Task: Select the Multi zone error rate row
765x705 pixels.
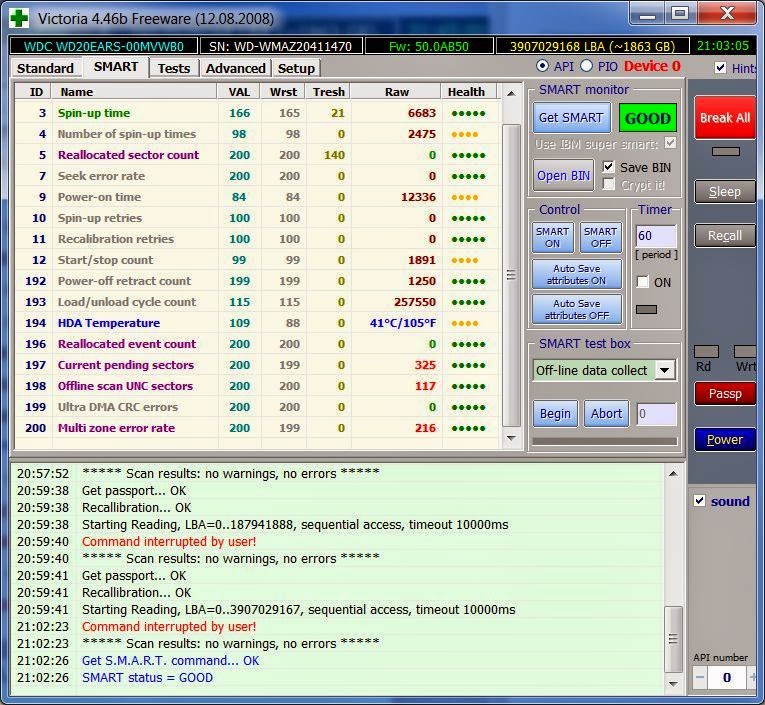Action: 257,428
